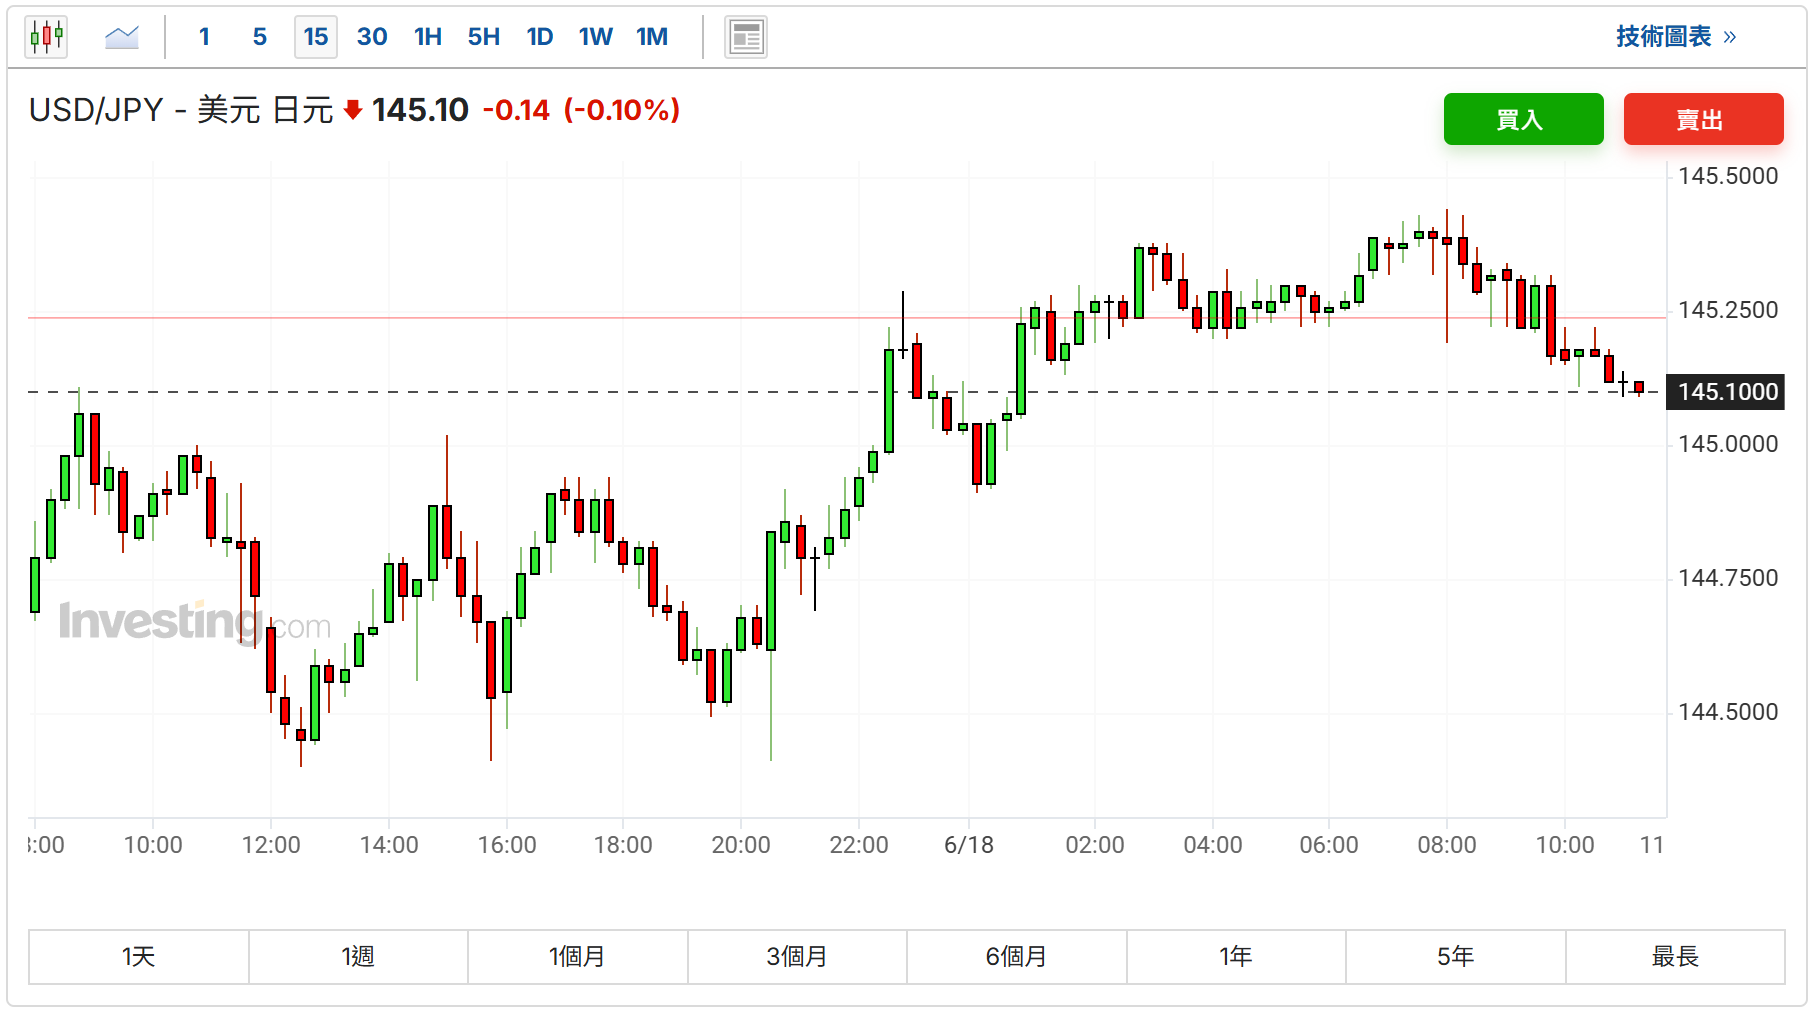Screen dimensions: 1817x1023
Task: Select the 1W interval
Action: pos(596,37)
